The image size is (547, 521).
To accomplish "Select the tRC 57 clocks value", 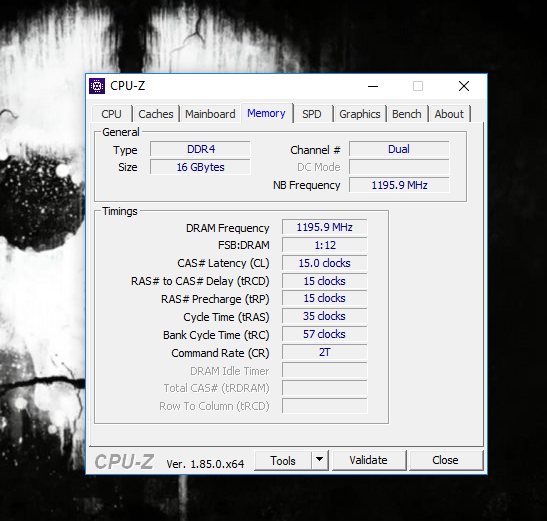I will tap(324, 334).
